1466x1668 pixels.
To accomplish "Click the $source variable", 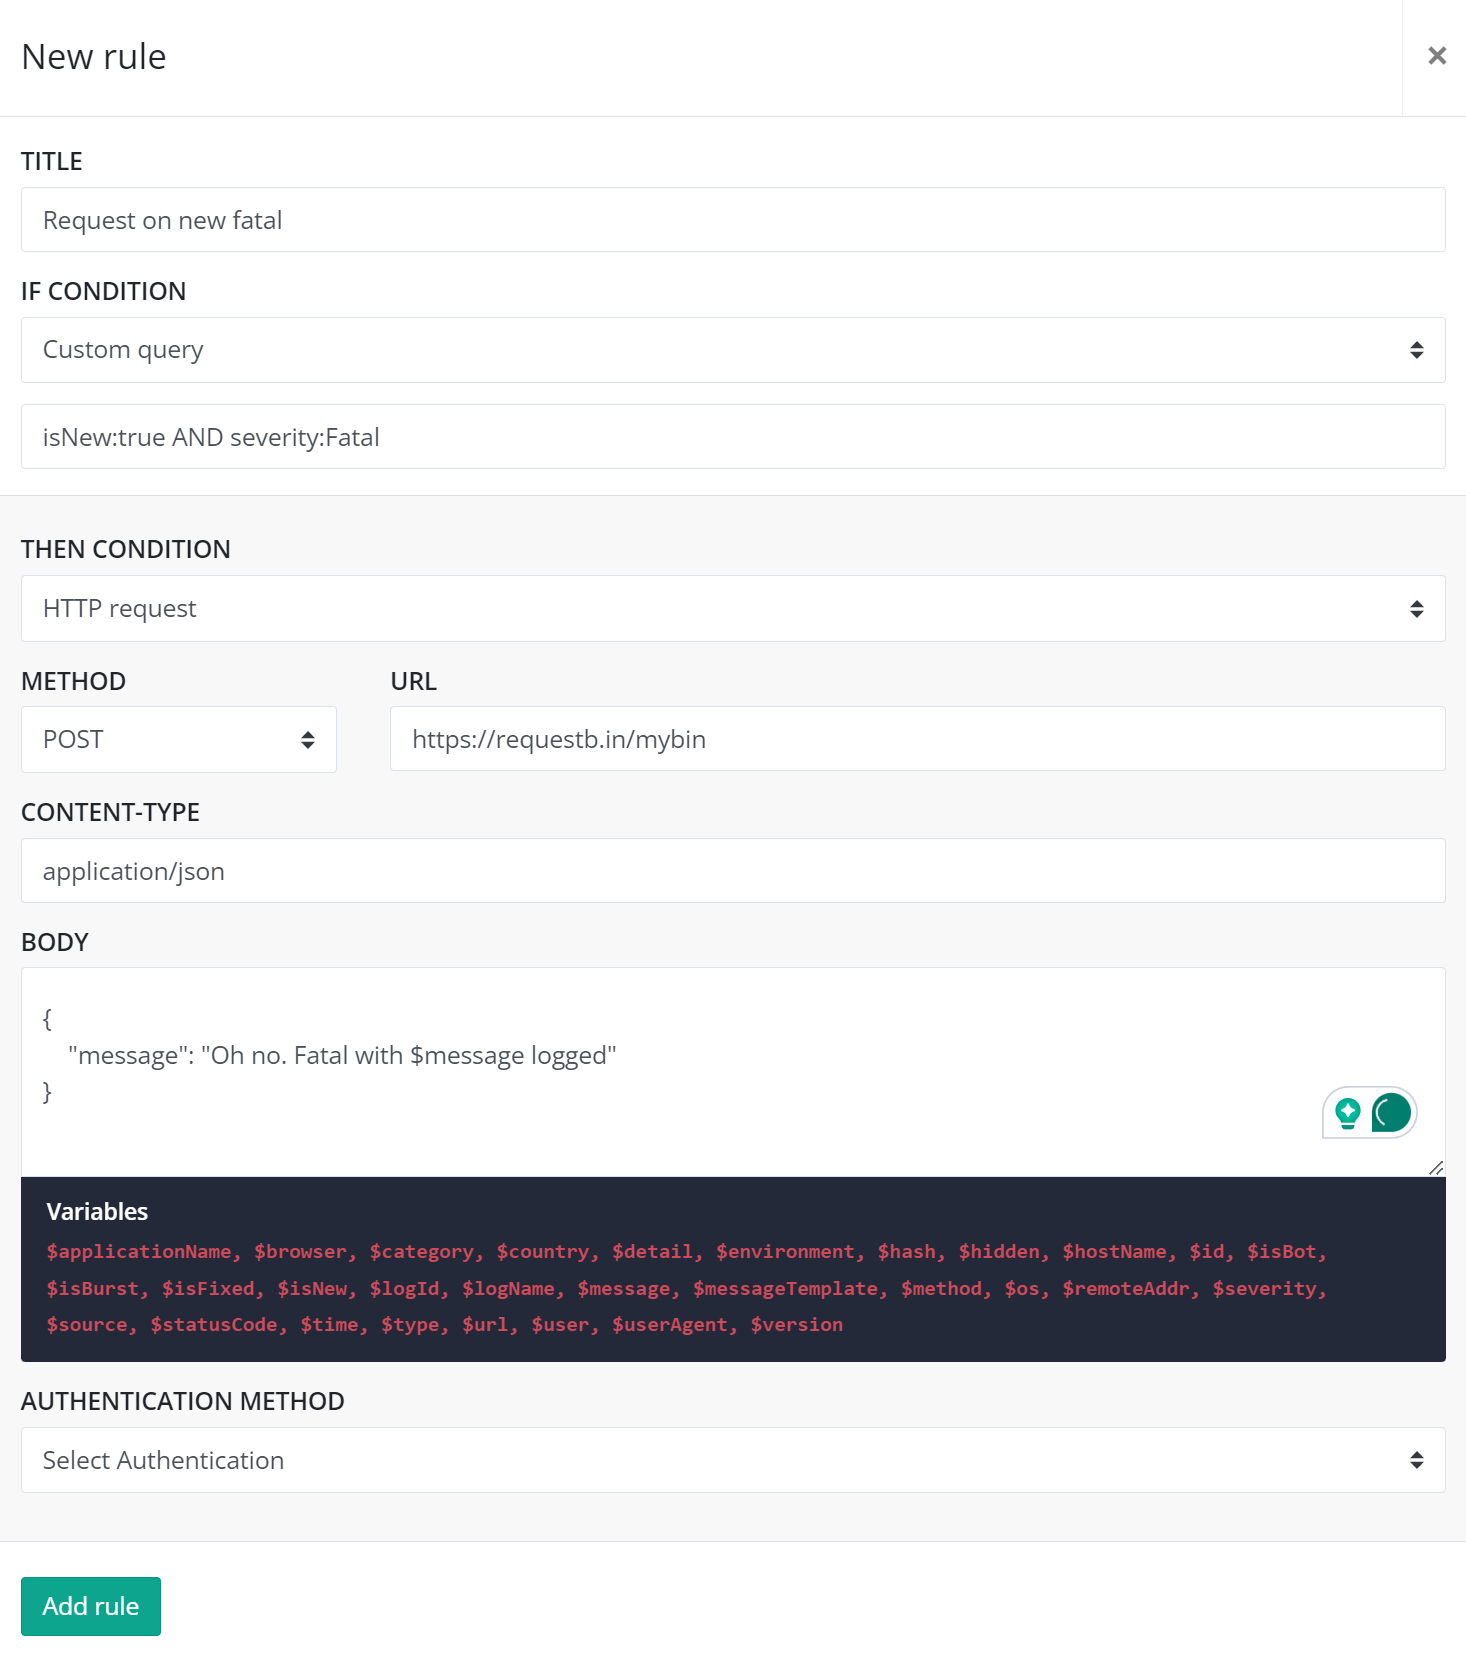I will point(87,1325).
